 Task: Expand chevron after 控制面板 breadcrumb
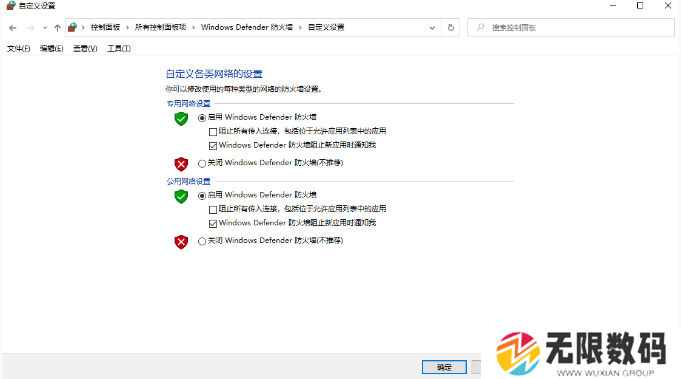(x=127, y=27)
